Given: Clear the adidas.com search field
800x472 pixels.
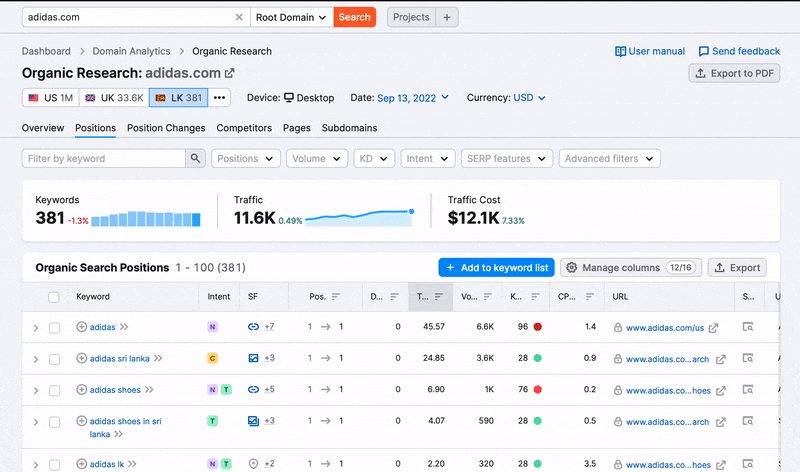Looking at the screenshot, I should point(239,17).
